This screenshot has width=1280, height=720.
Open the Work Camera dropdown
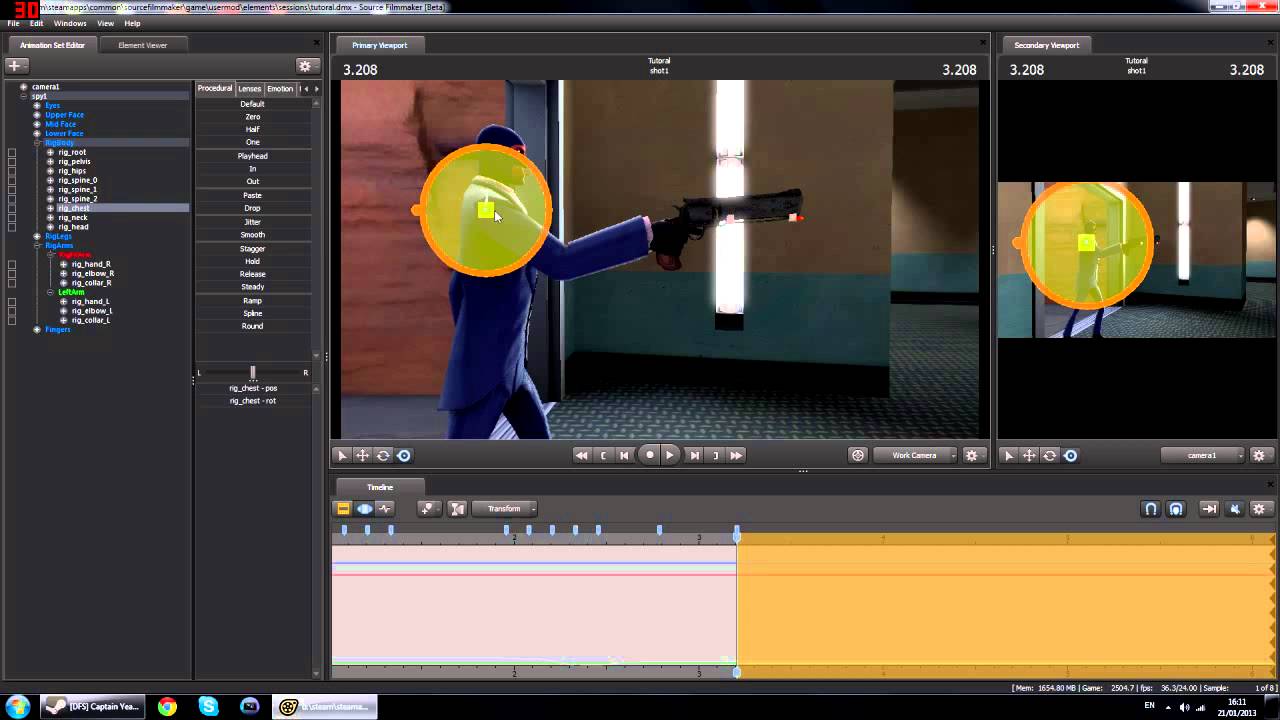point(915,455)
